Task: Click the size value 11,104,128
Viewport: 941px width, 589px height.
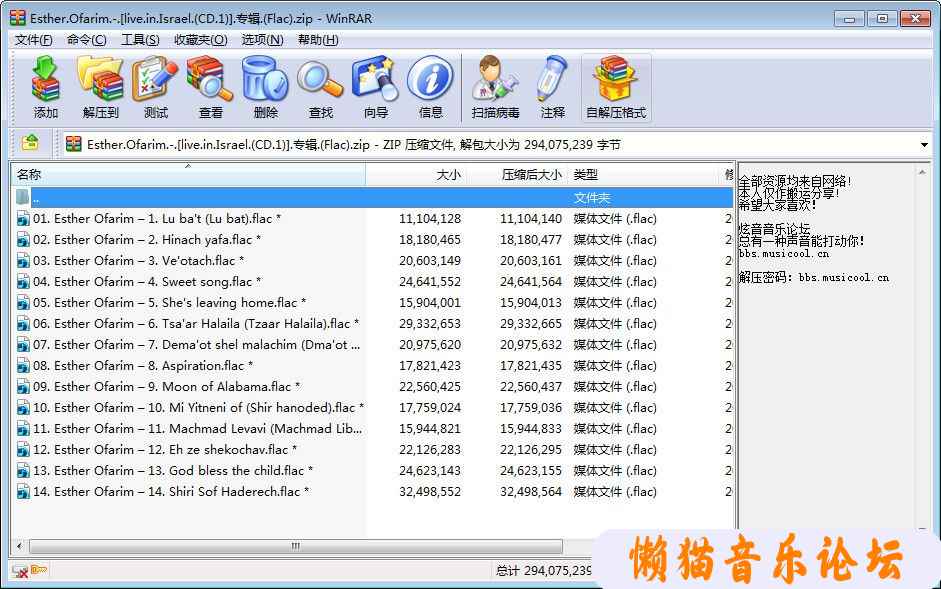Action: point(430,219)
